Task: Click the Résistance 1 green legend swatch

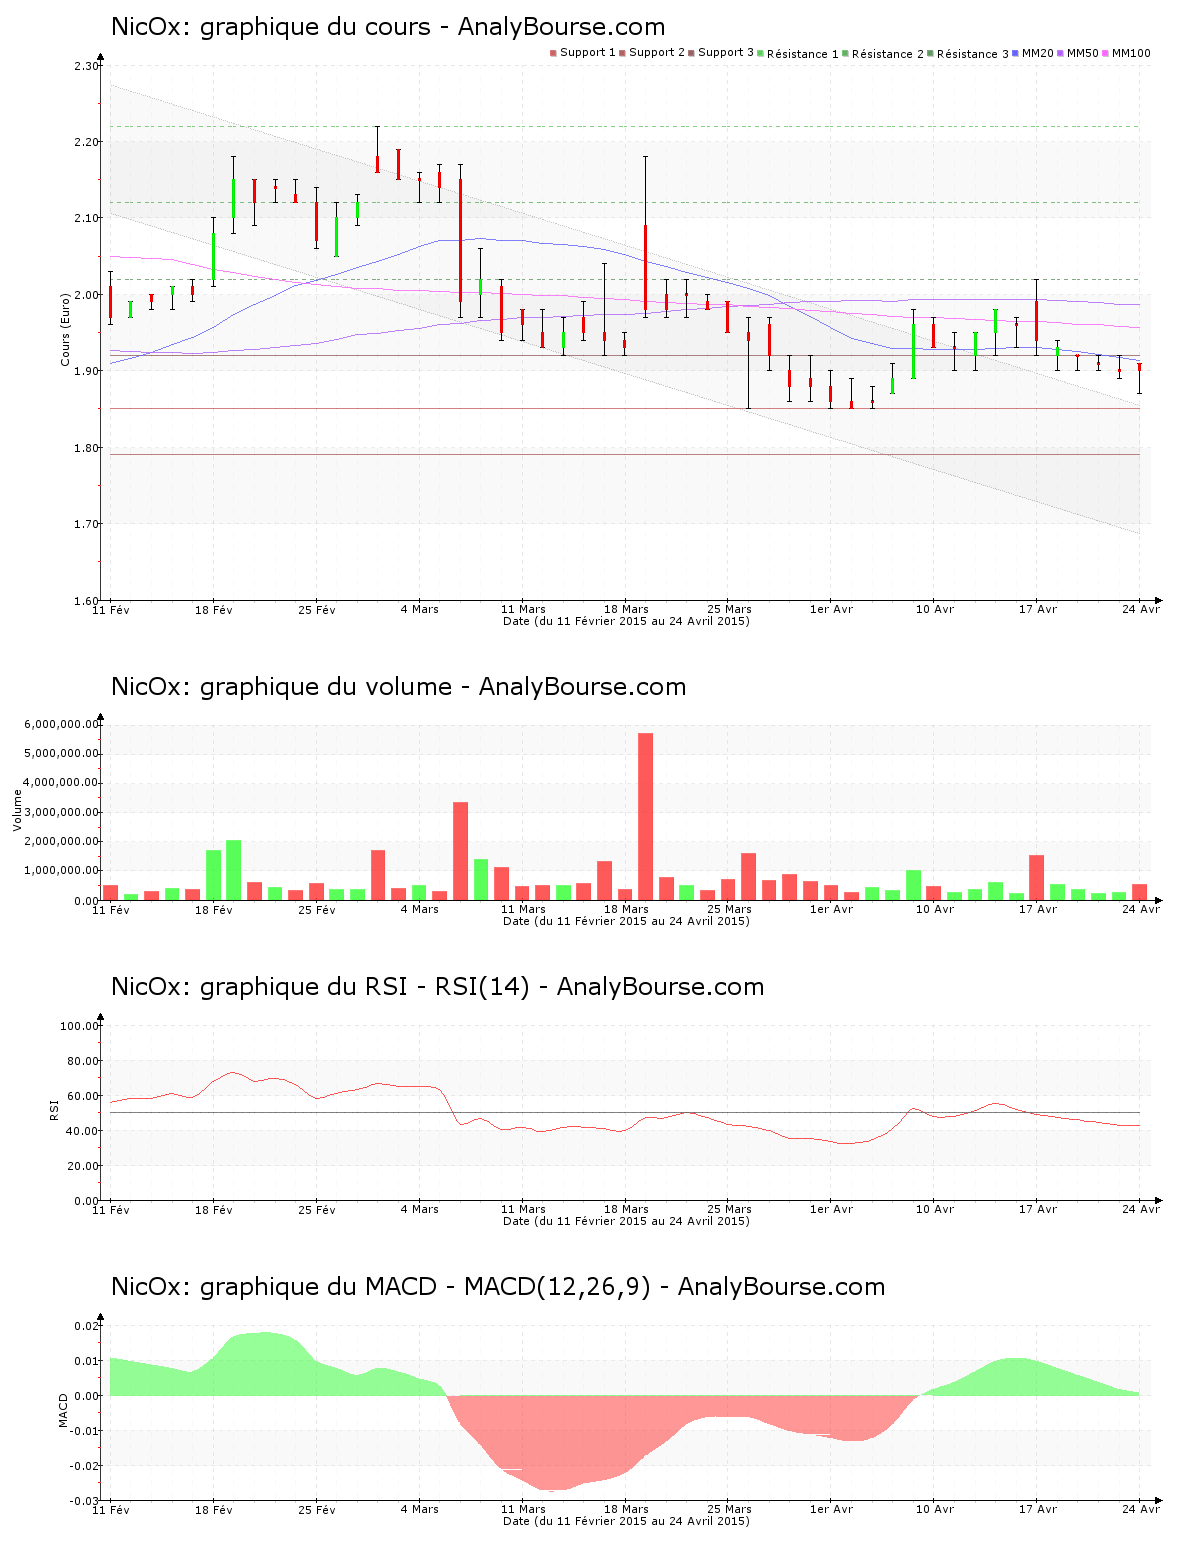Action: click(761, 53)
